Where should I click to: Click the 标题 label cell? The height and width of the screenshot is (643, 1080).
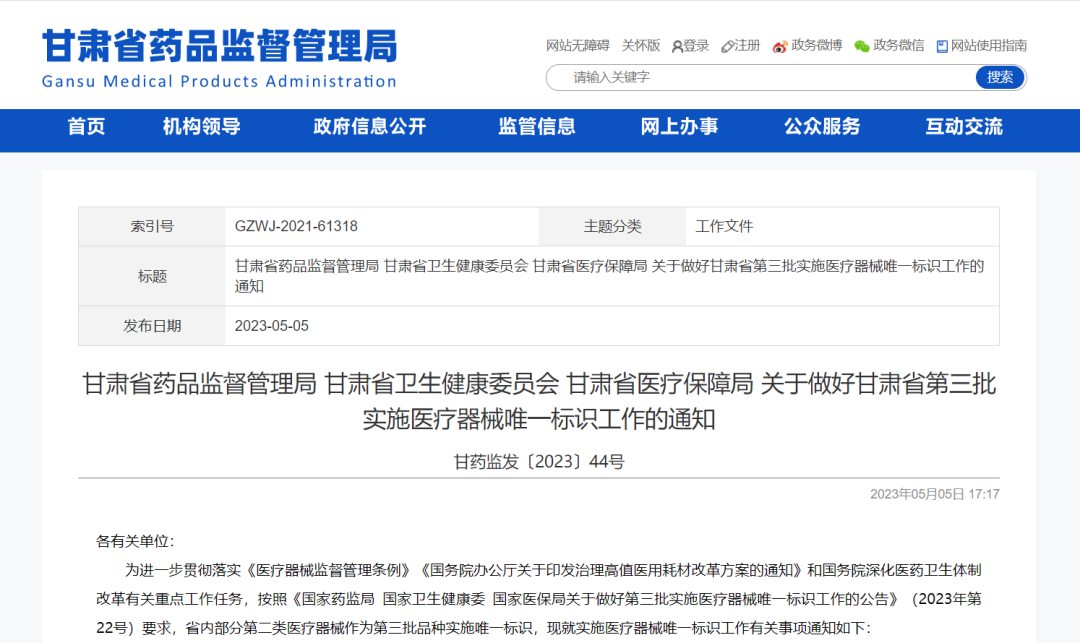(x=152, y=276)
